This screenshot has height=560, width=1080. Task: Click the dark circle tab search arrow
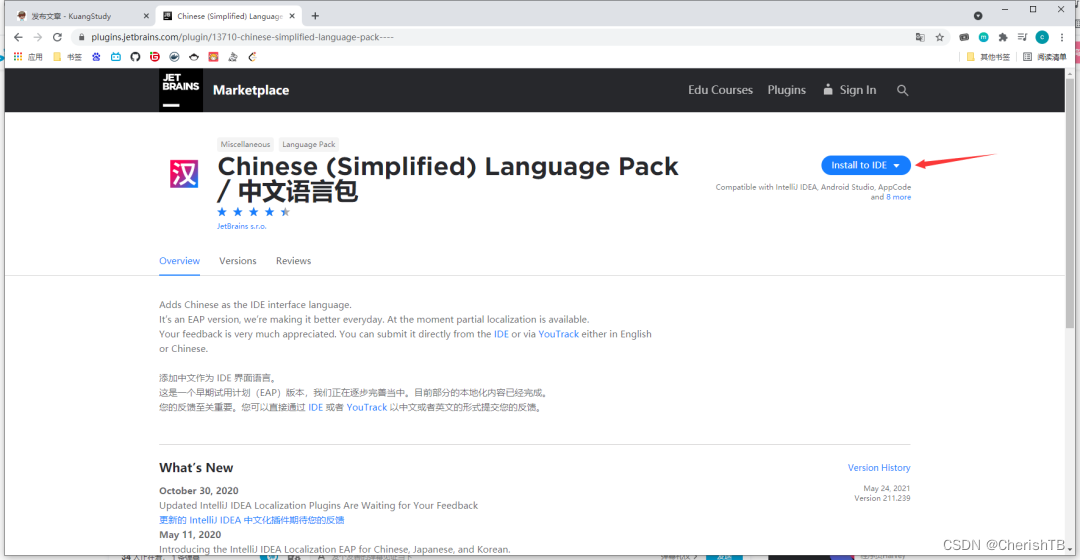(978, 16)
